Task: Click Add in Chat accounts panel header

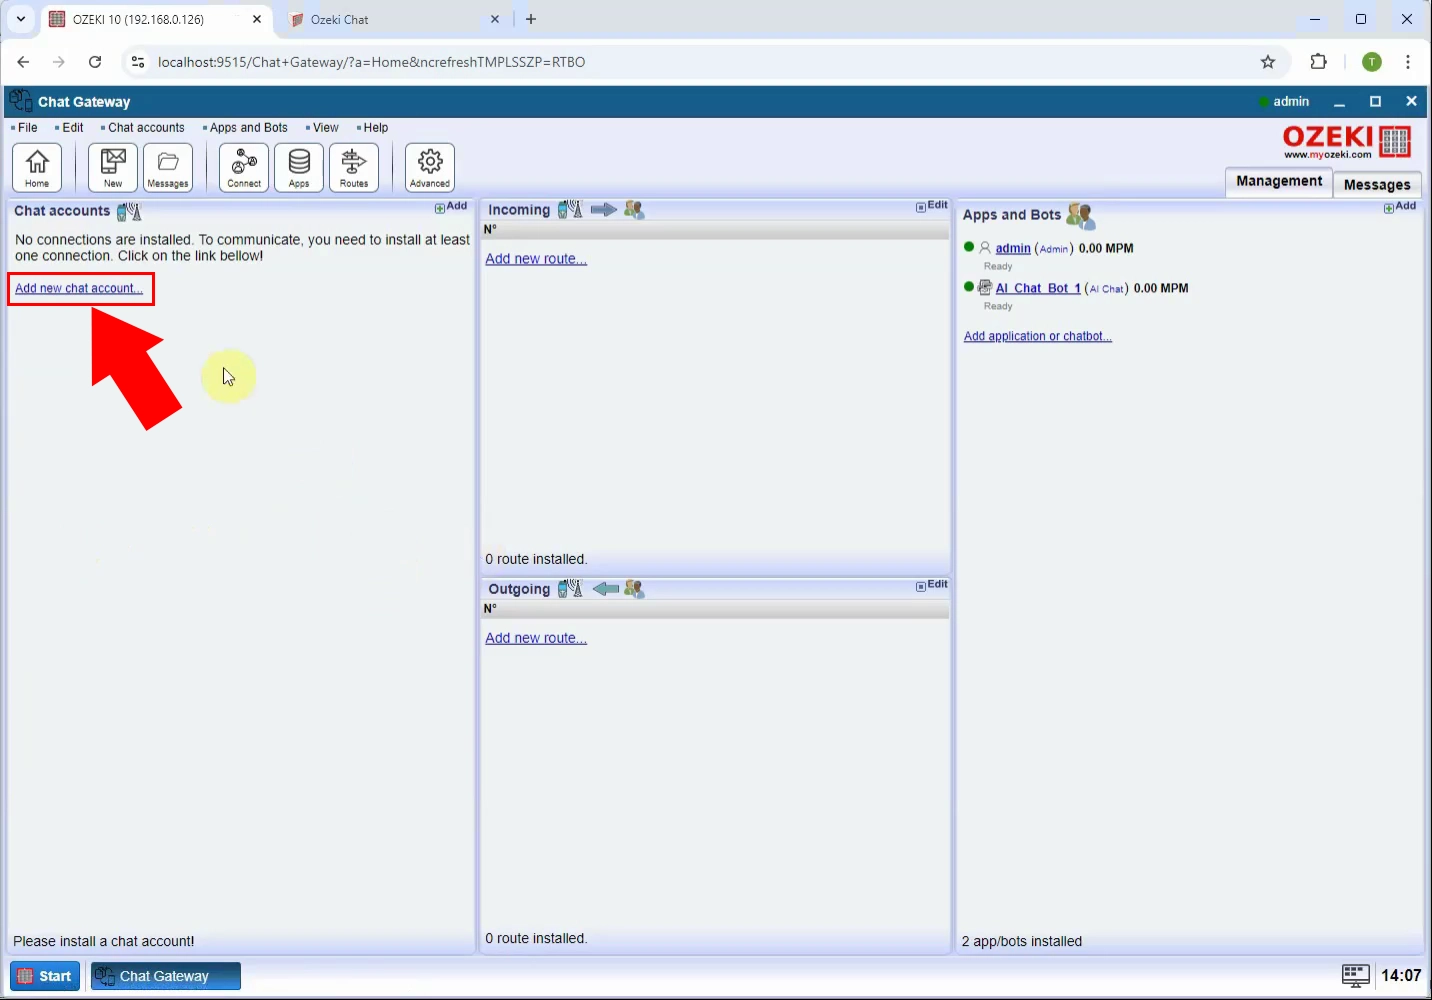Action: 451,207
